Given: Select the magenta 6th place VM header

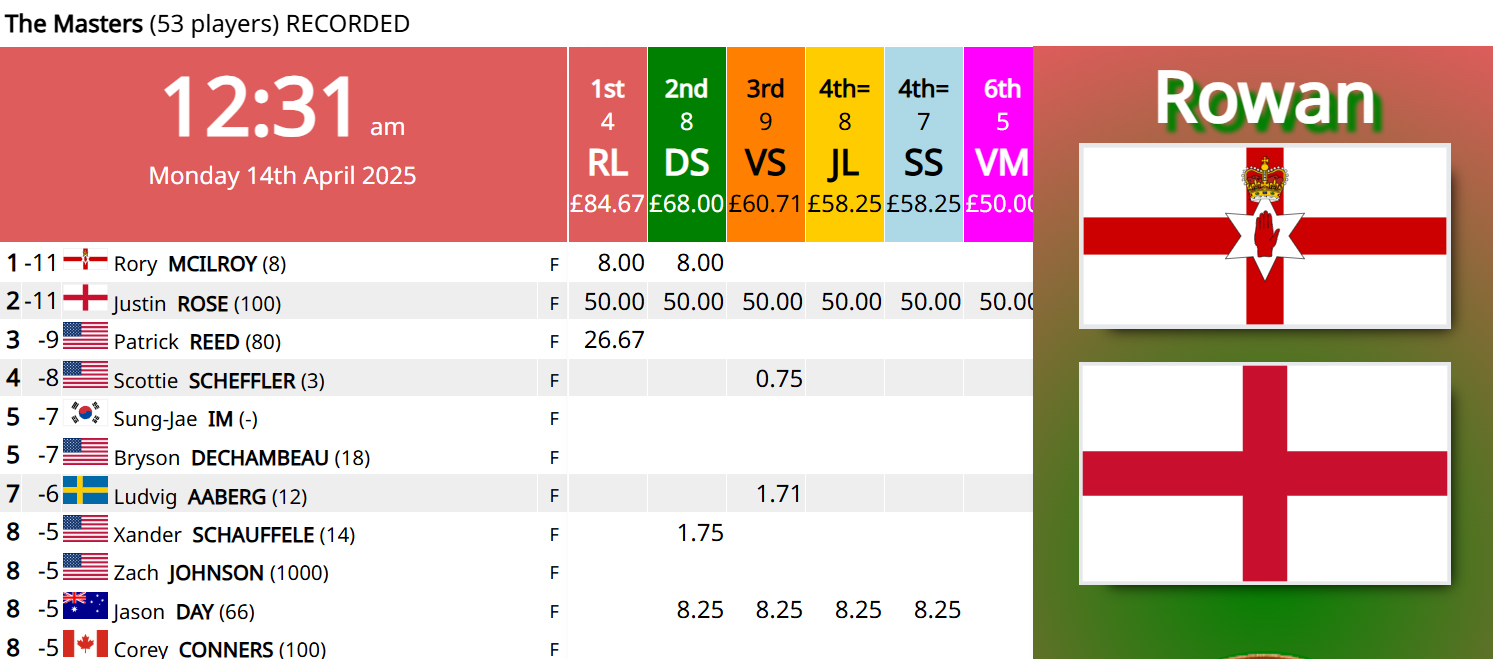Looking at the screenshot, I should click(998, 145).
